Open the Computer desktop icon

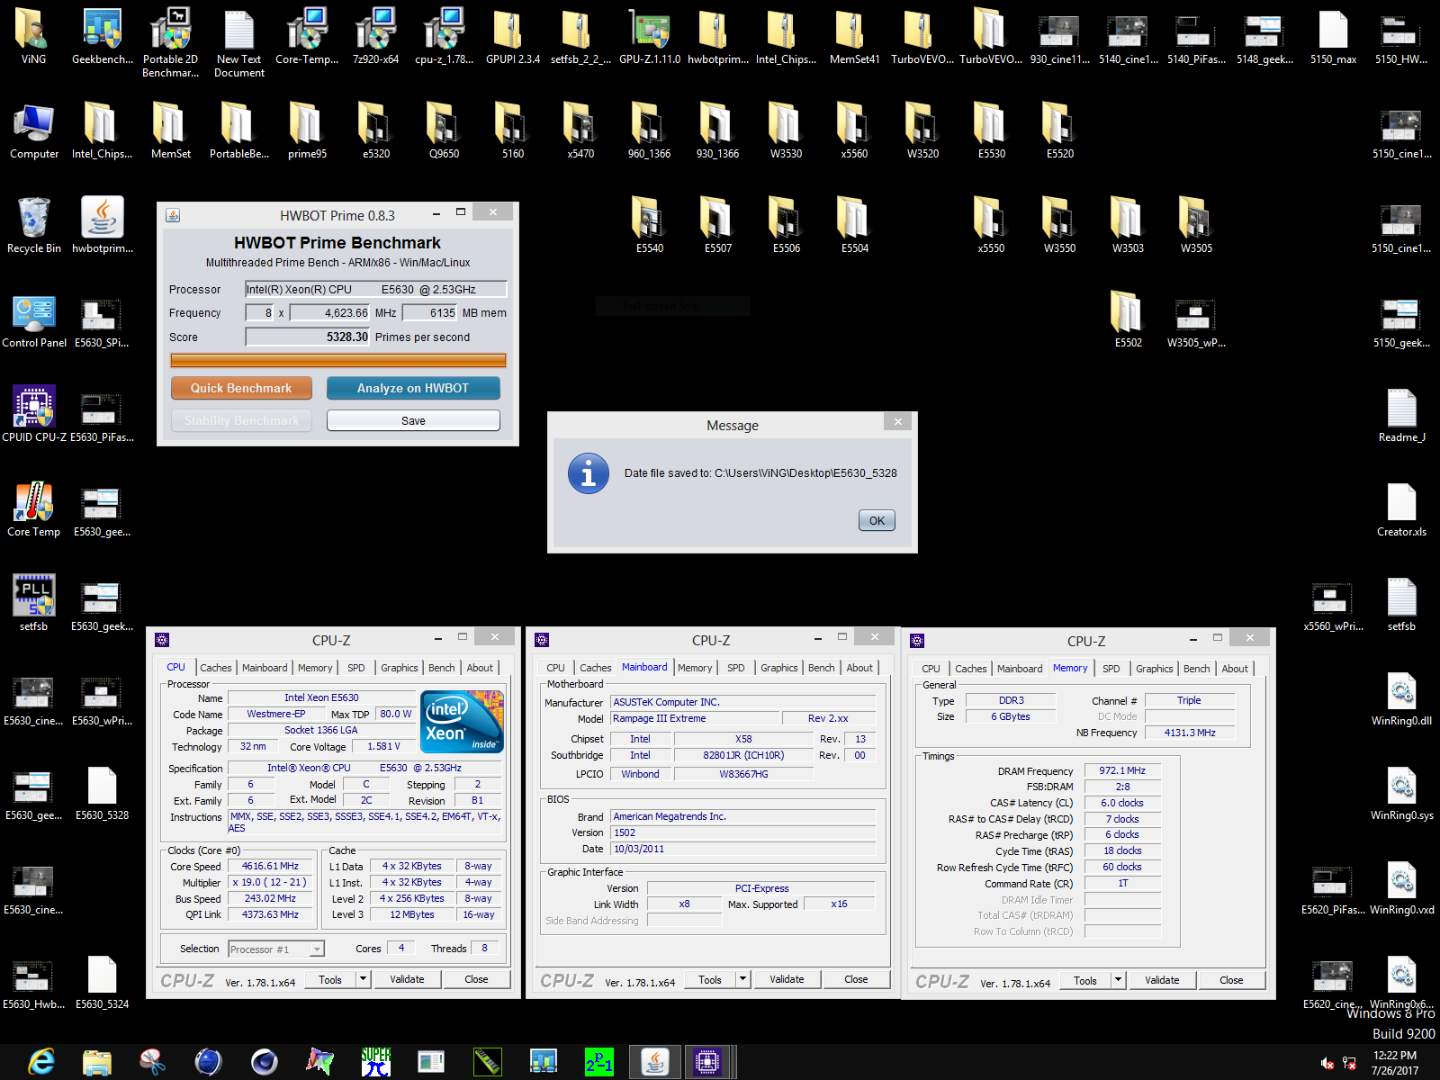[x=34, y=130]
